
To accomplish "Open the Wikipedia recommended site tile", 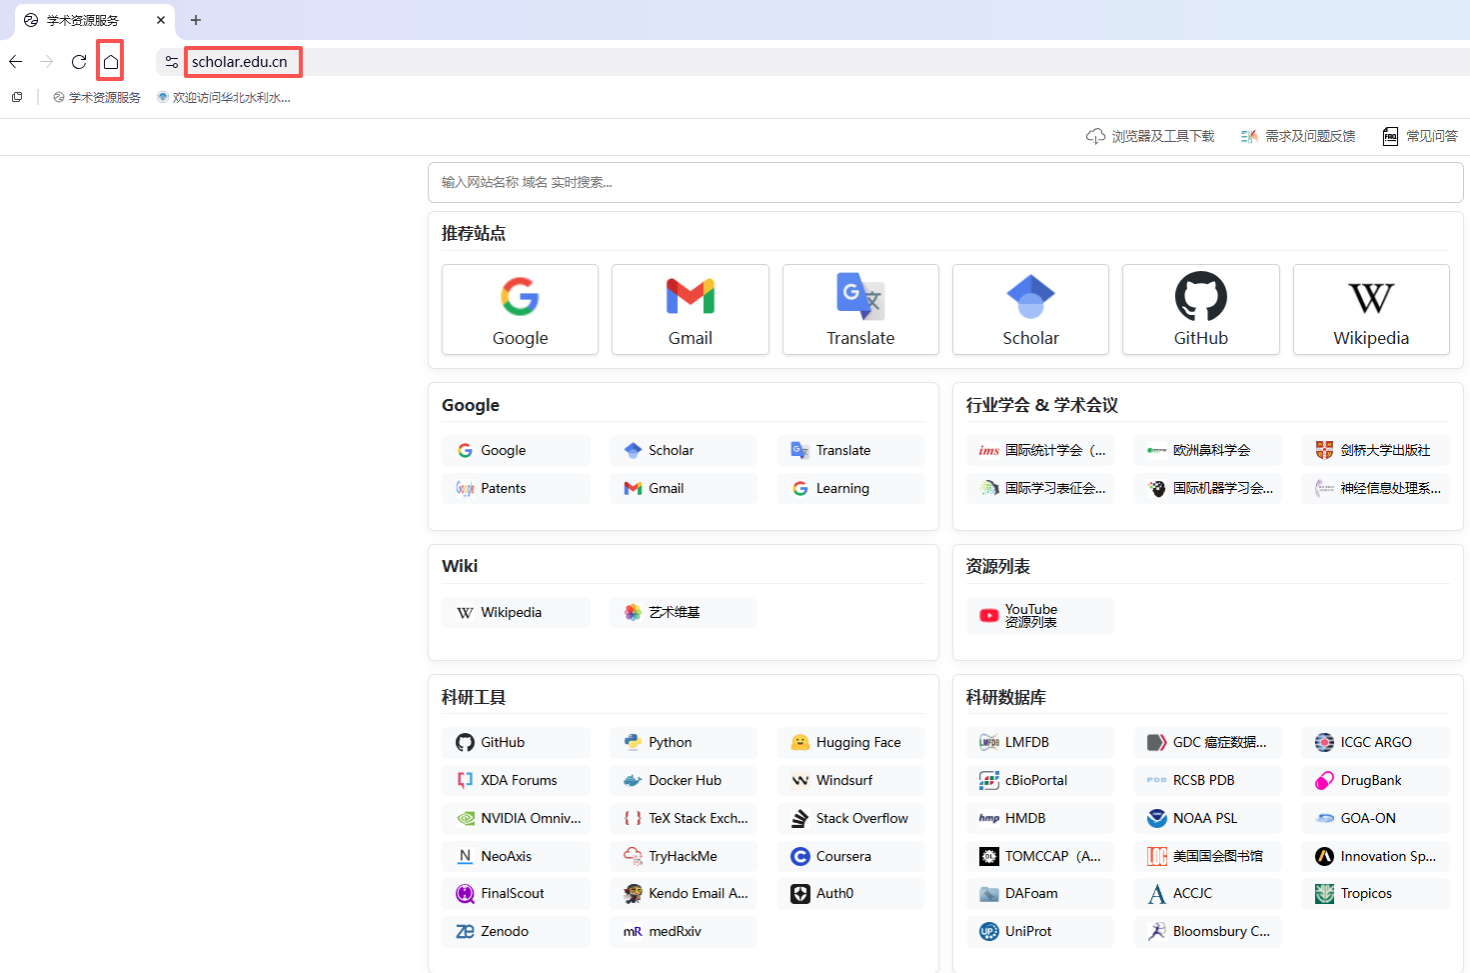I will point(1371,309).
